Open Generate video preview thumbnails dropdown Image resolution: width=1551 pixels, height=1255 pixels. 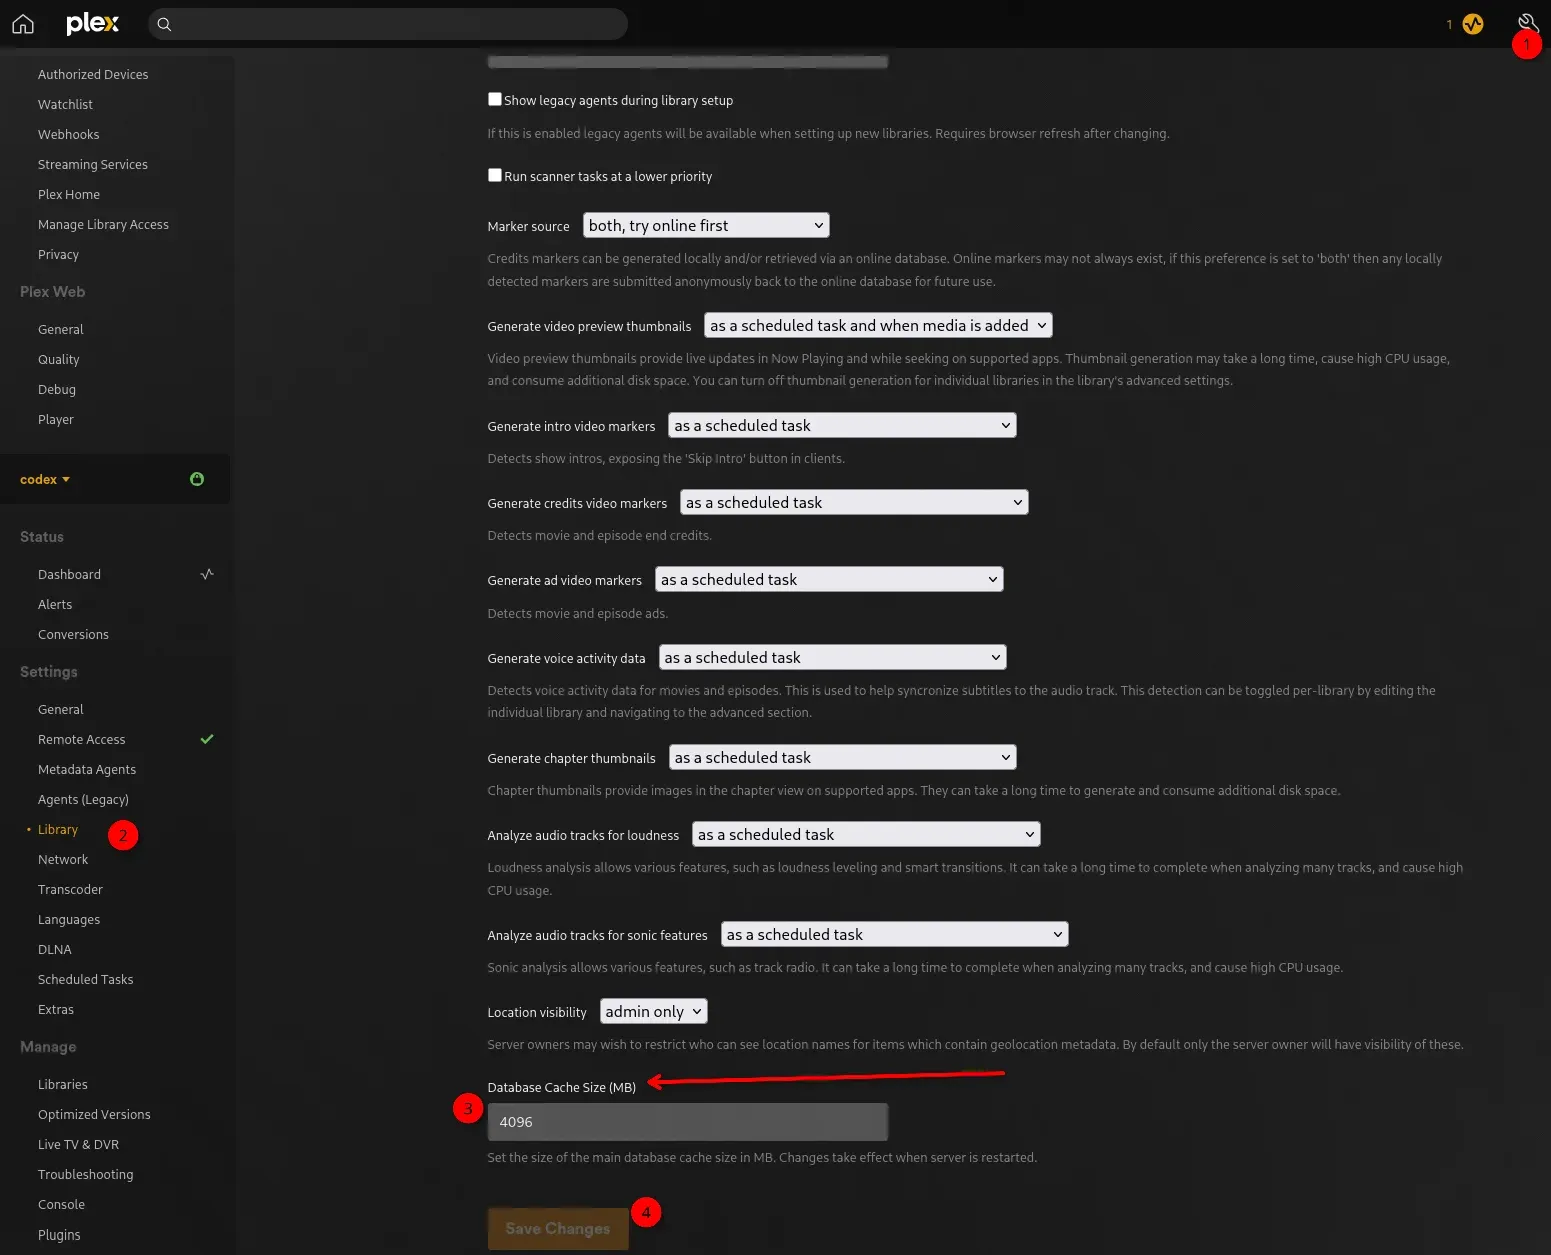878,325
